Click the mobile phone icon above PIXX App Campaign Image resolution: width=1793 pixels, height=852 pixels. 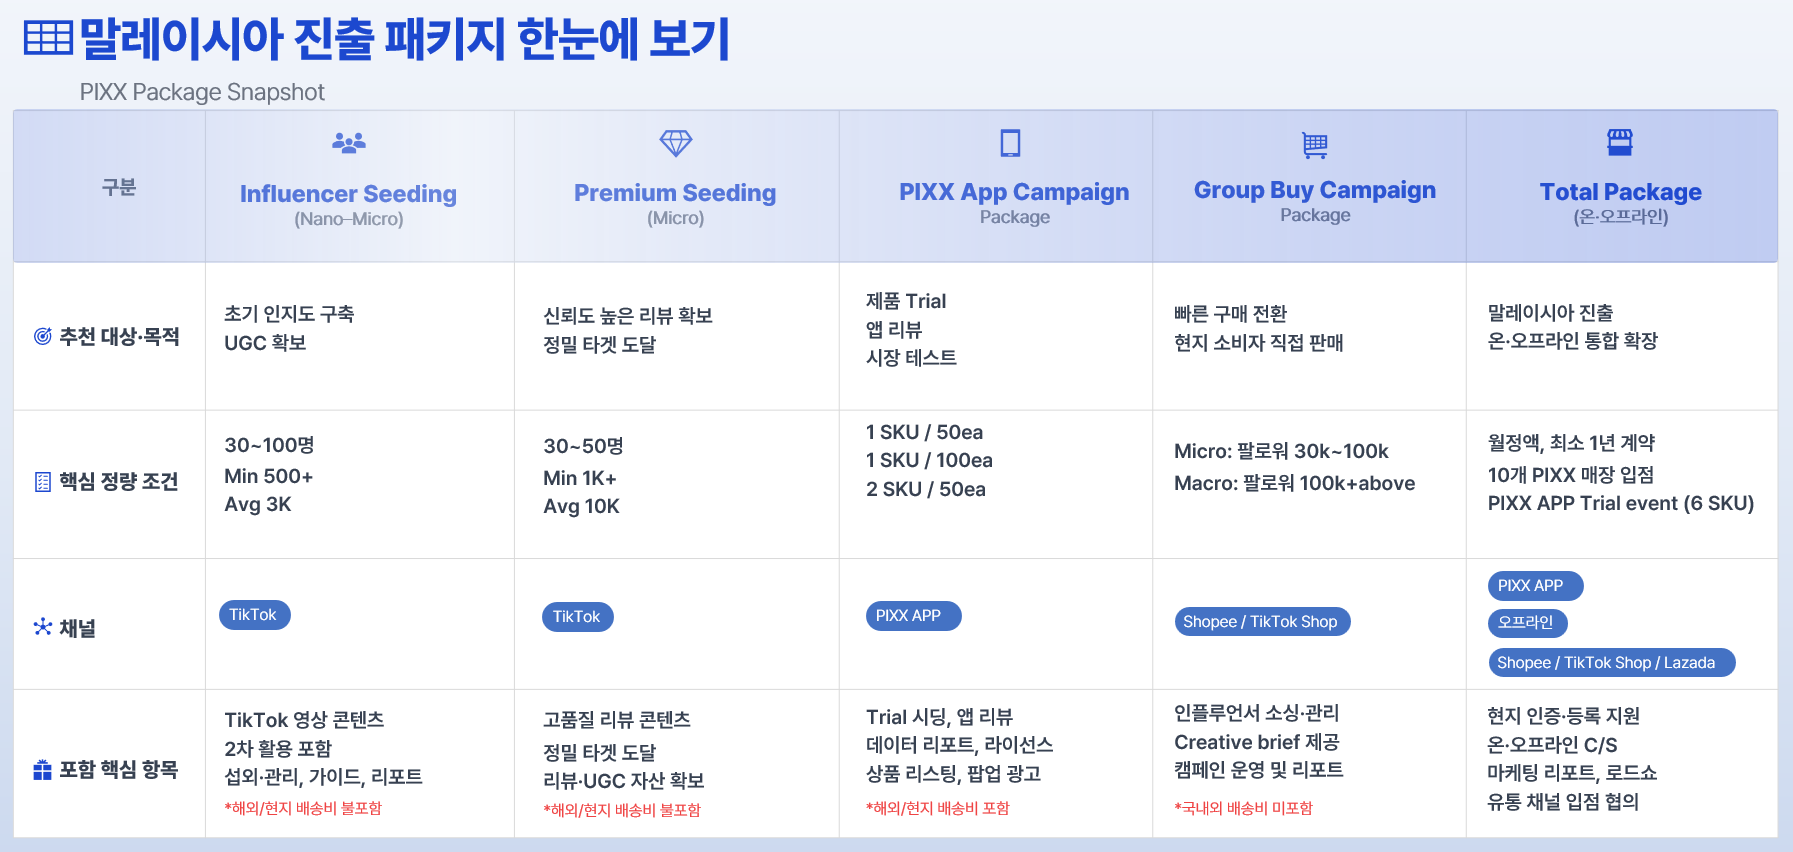coord(1011,143)
